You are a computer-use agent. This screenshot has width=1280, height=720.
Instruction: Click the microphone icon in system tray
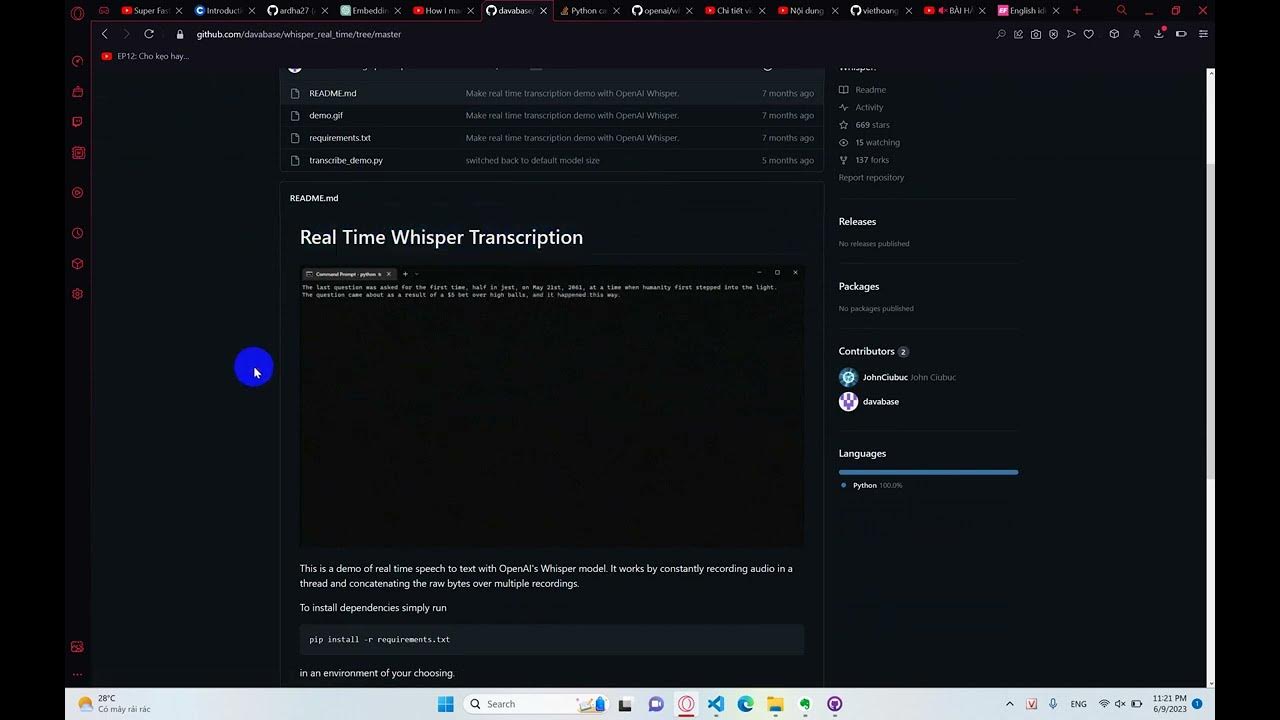pyautogui.click(x=1053, y=704)
